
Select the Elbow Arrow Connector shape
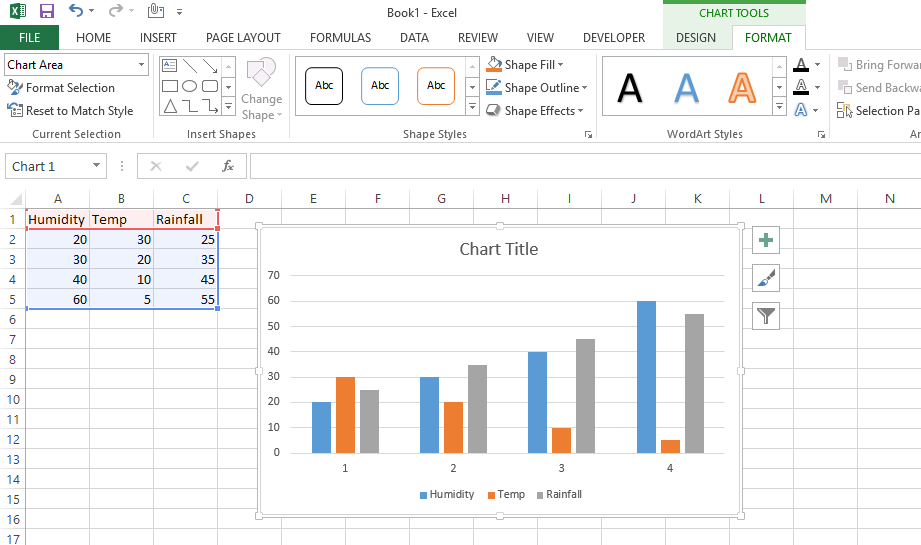210,106
